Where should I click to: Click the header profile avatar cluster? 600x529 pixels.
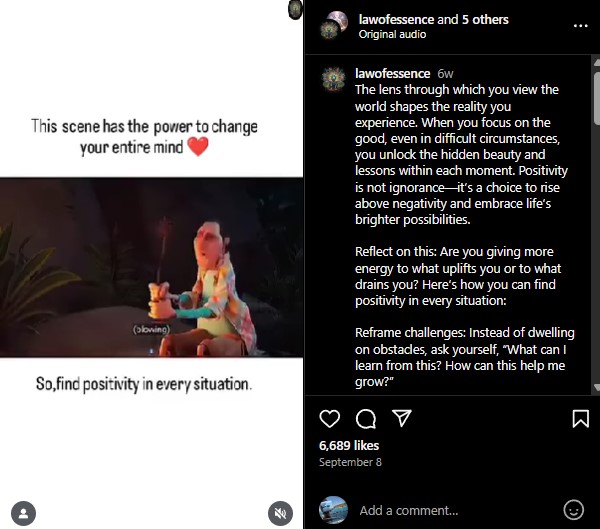click(334, 25)
